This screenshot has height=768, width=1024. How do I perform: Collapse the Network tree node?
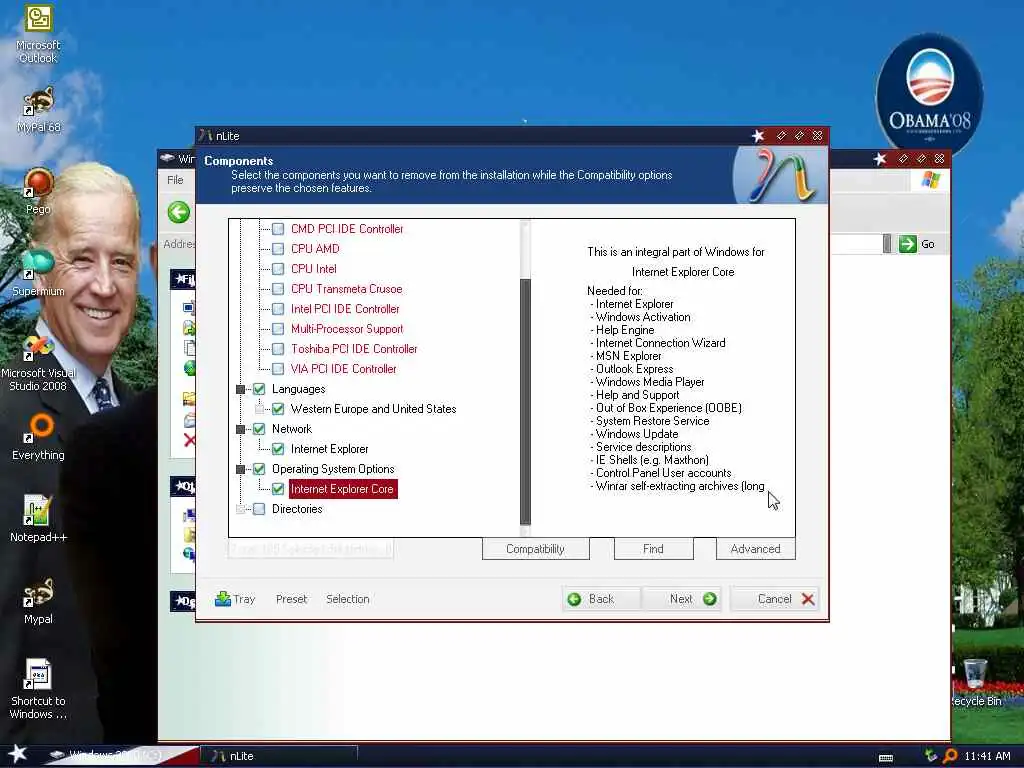tap(240, 429)
